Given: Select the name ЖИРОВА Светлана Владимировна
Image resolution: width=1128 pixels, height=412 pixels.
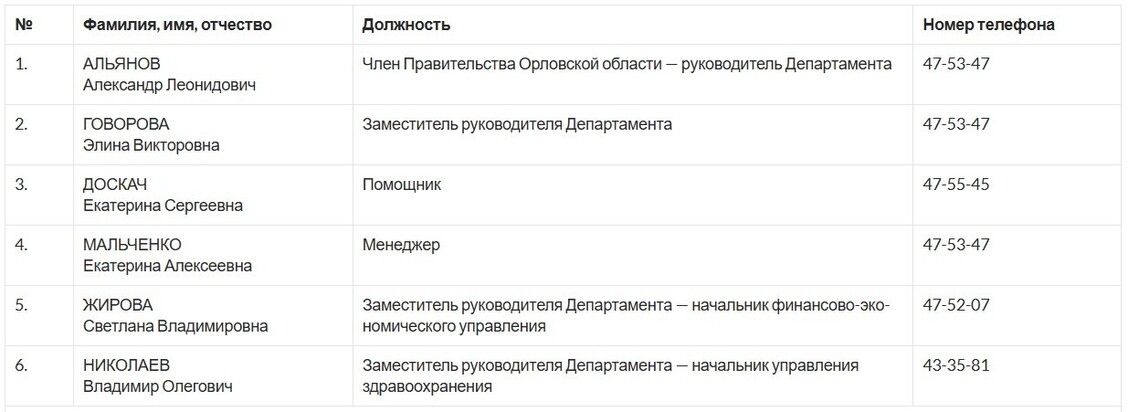Looking at the screenshot, I should tap(175, 316).
